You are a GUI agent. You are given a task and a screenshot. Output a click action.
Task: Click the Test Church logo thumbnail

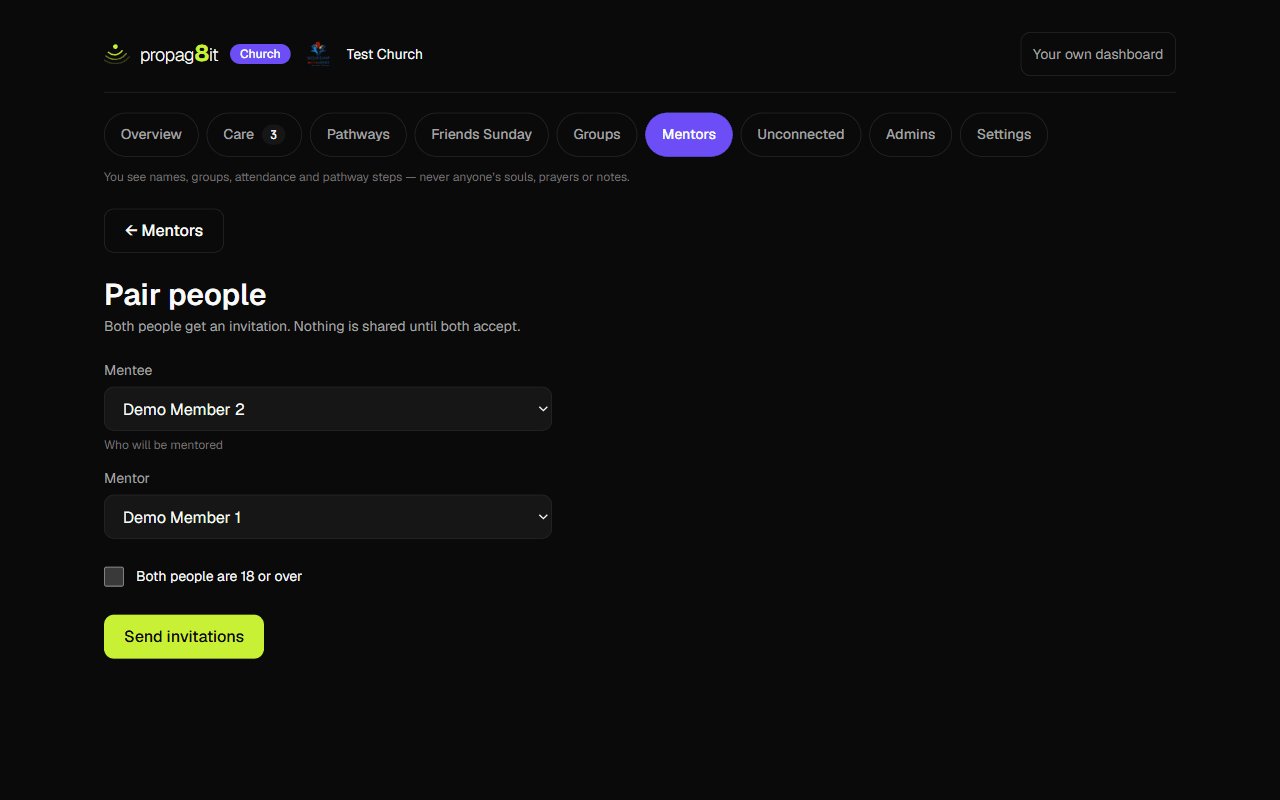click(318, 54)
